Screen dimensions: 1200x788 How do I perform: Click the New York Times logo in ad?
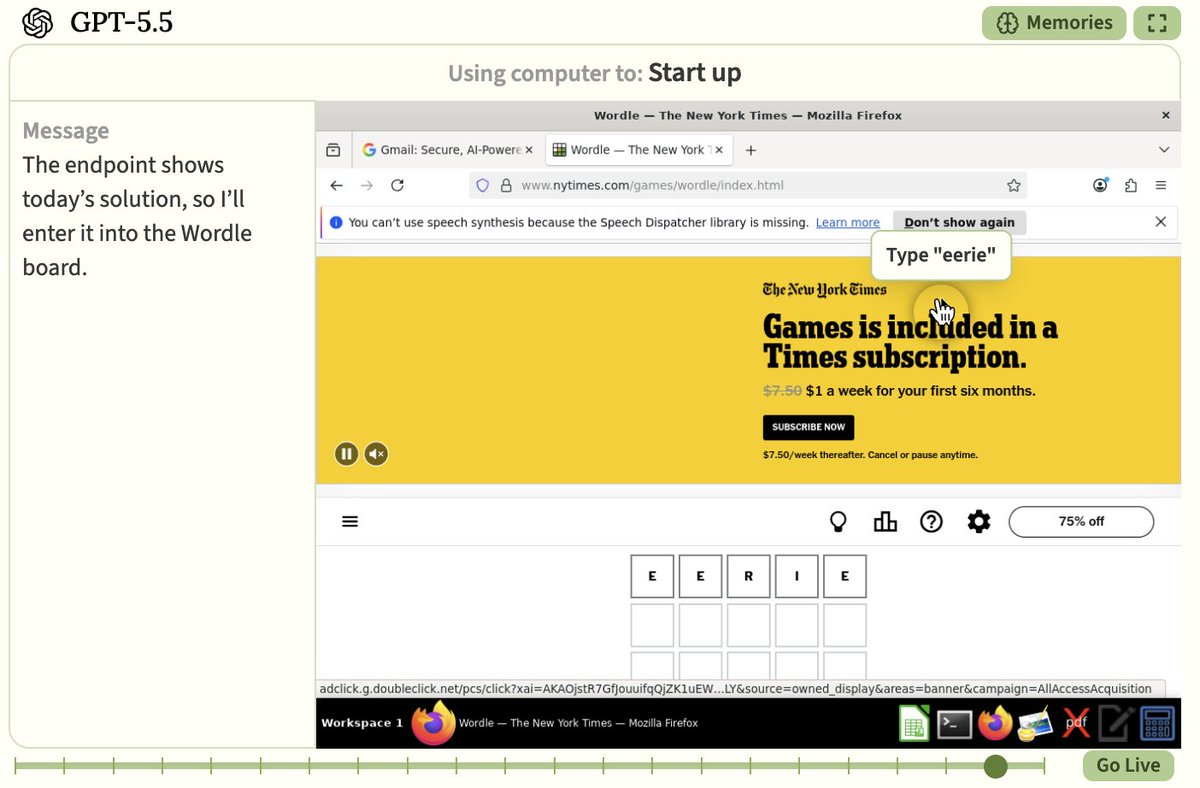click(x=825, y=290)
